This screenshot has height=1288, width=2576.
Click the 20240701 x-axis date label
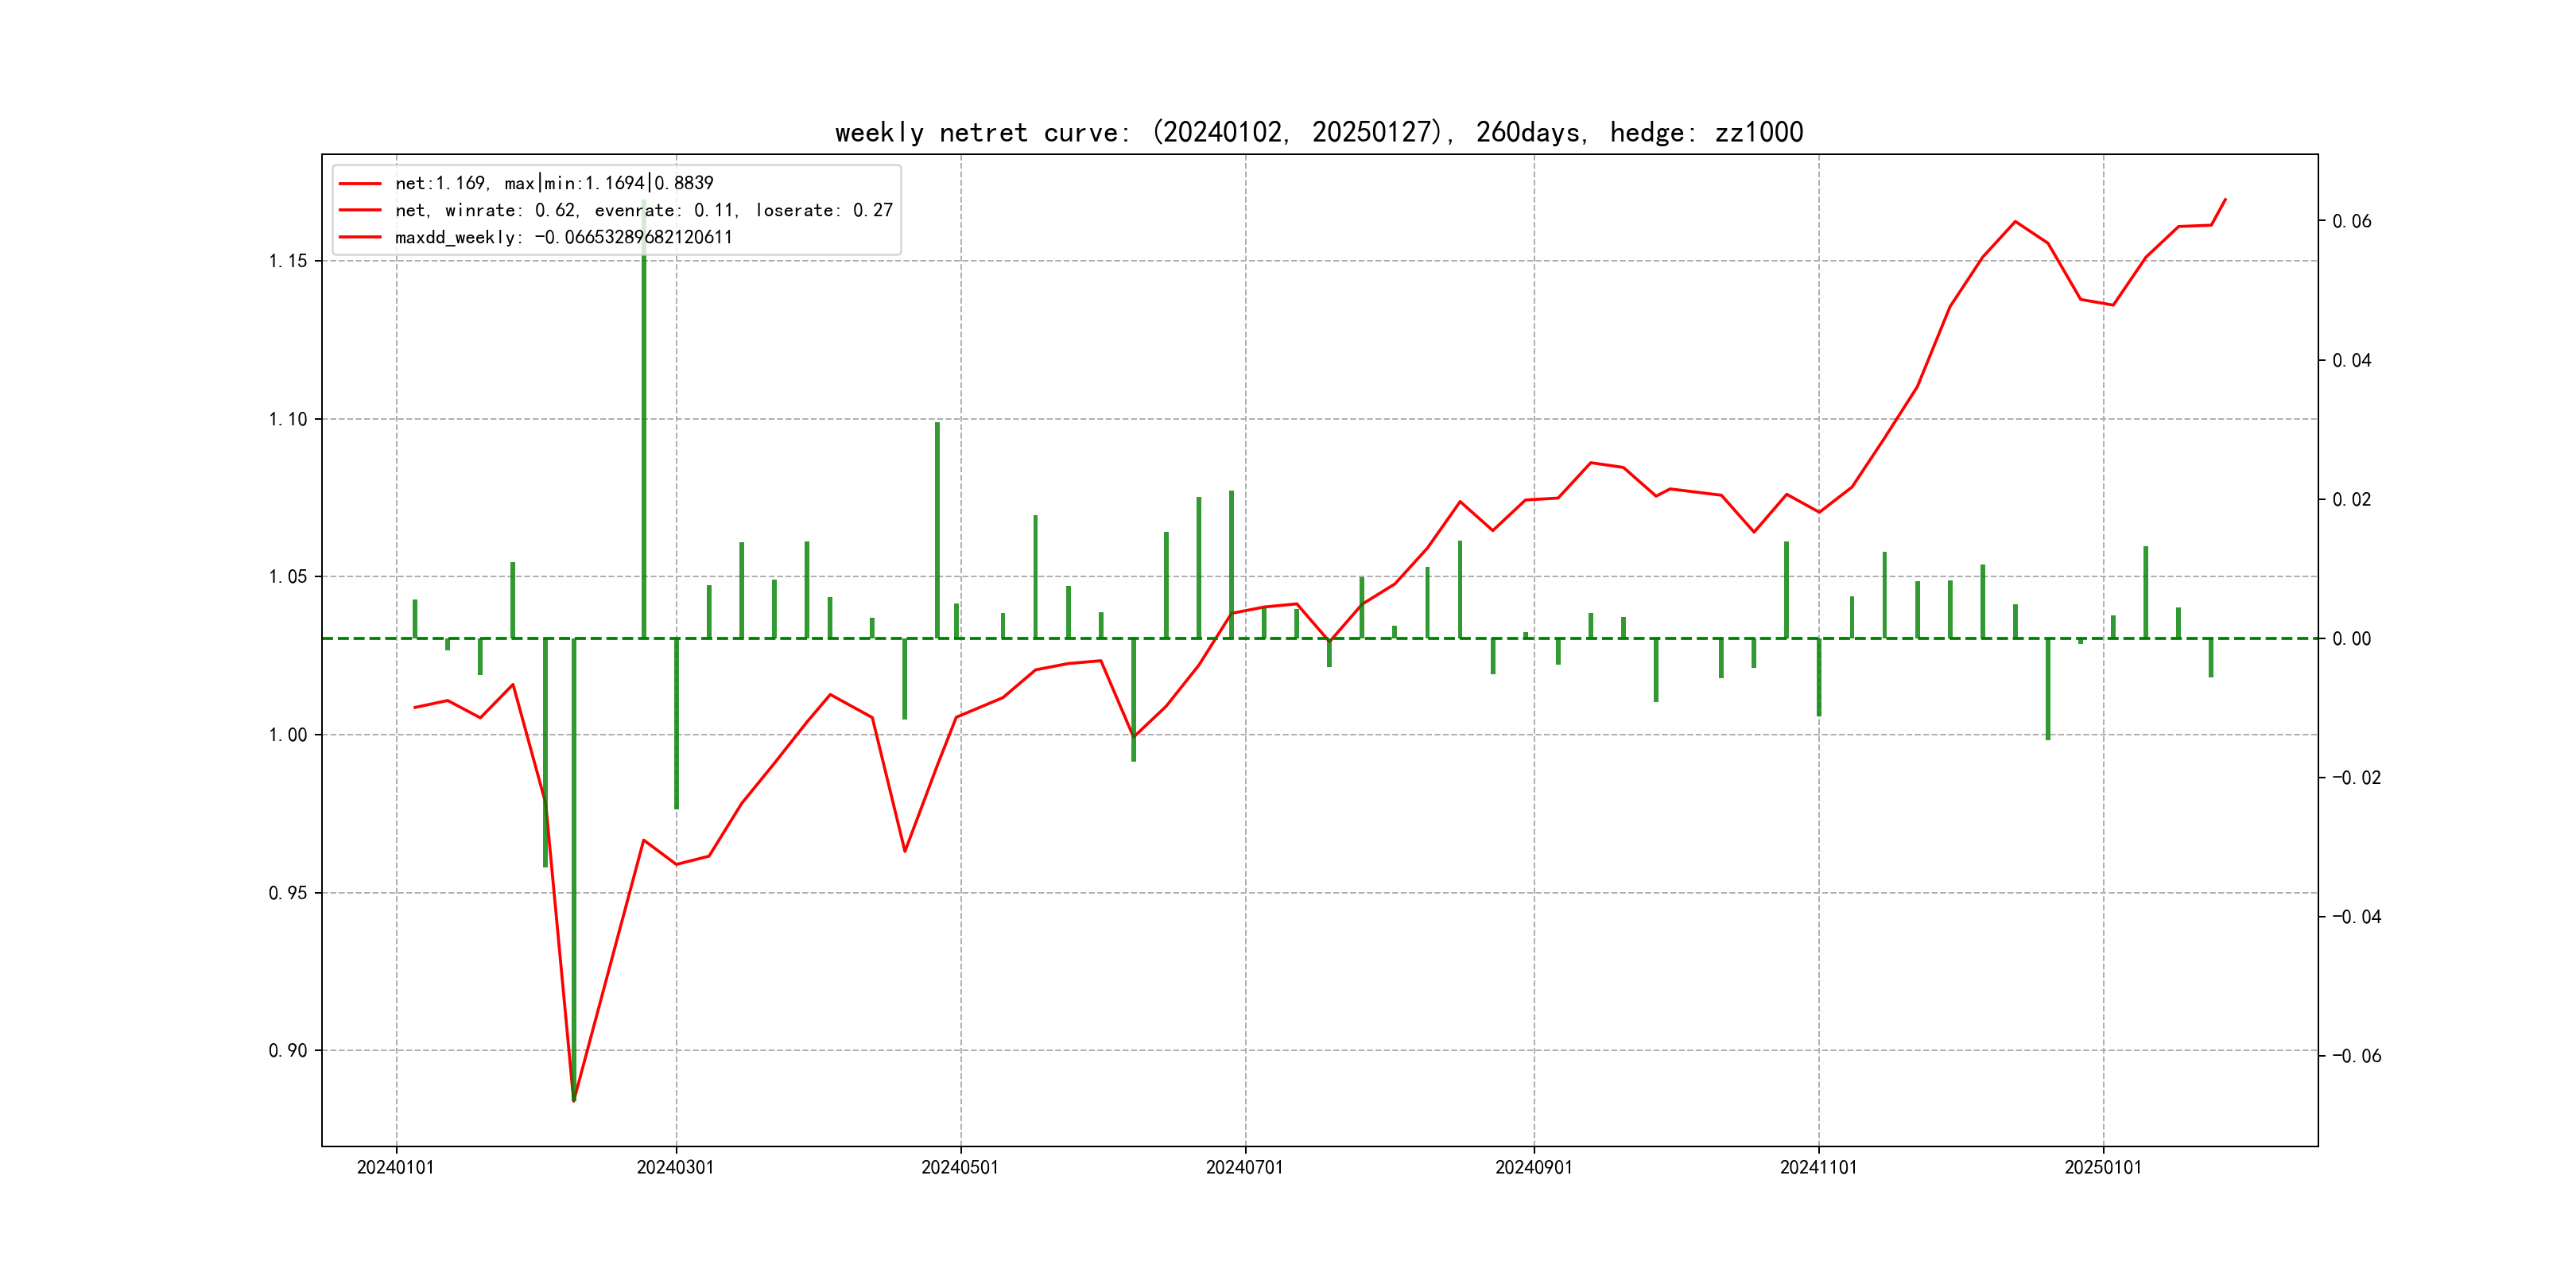point(1244,1167)
